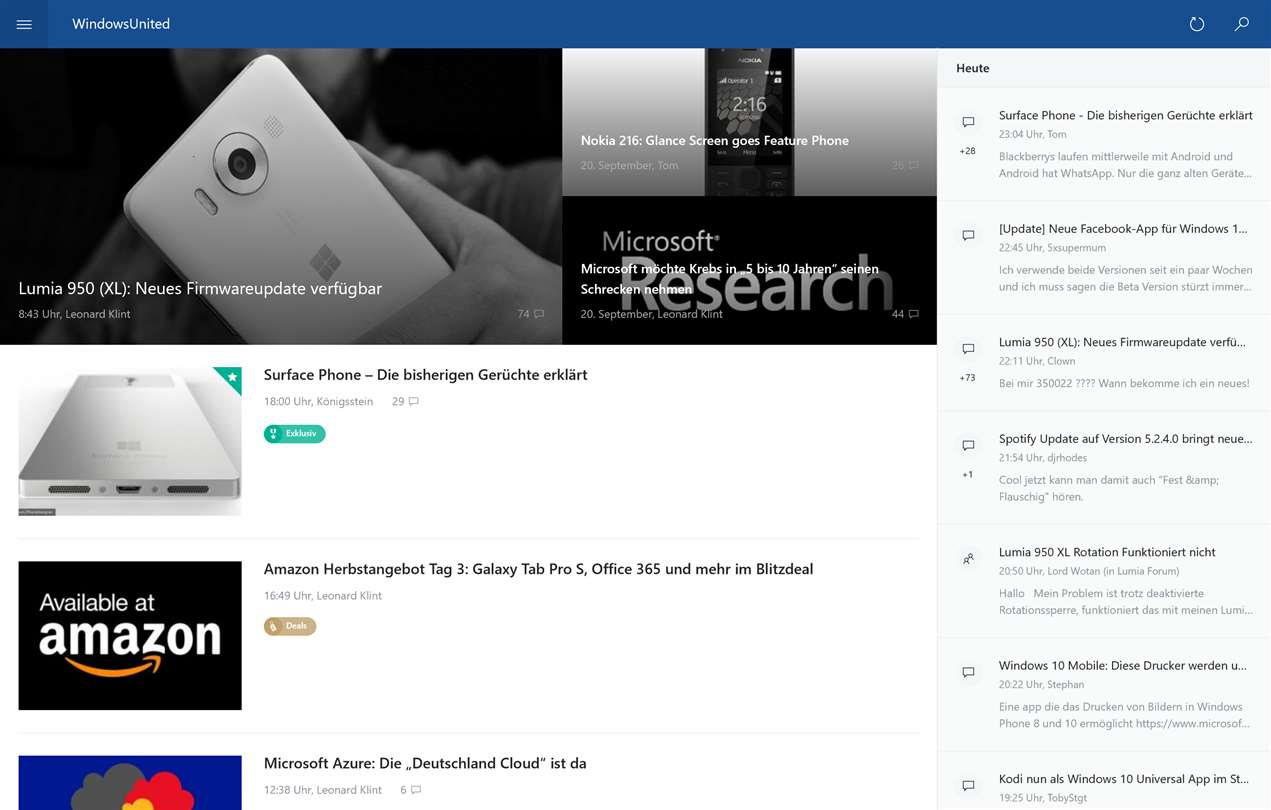Click comment icon on Nokia 216 tile
The width and height of the screenshot is (1271, 810).
[x=913, y=166]
